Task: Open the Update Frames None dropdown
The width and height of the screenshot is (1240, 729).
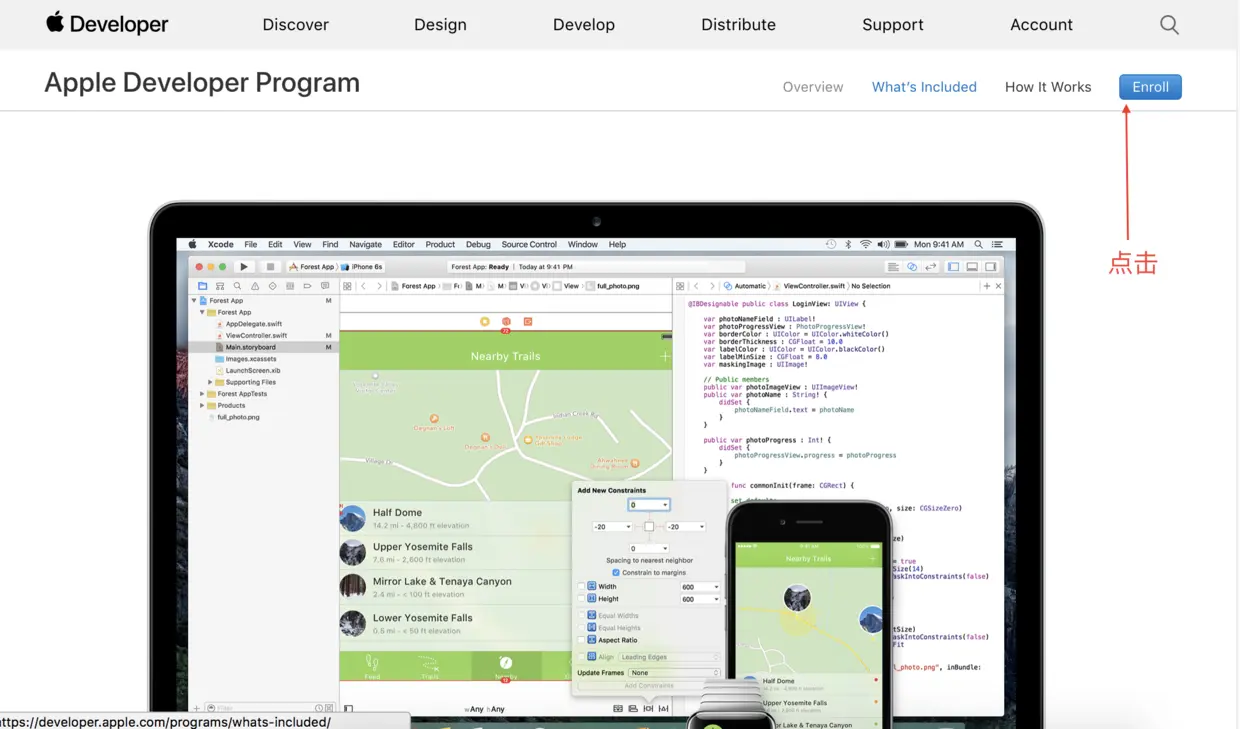Action: [x=674, y=673]
